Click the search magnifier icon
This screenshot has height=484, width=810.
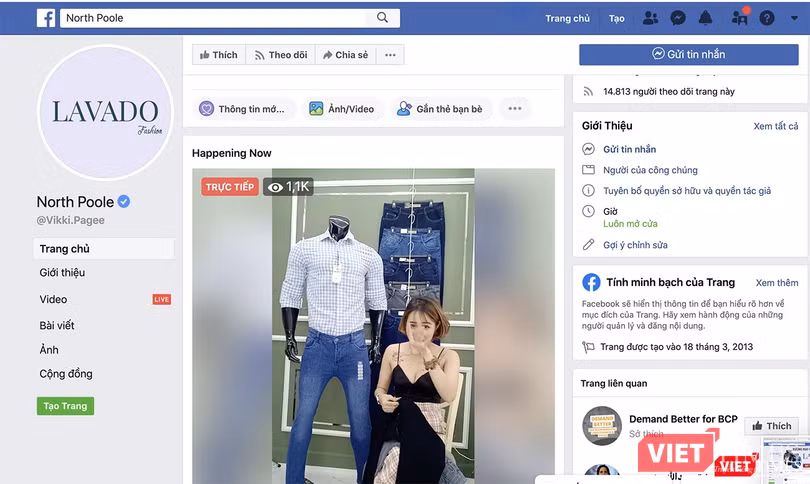coord(382,18)
